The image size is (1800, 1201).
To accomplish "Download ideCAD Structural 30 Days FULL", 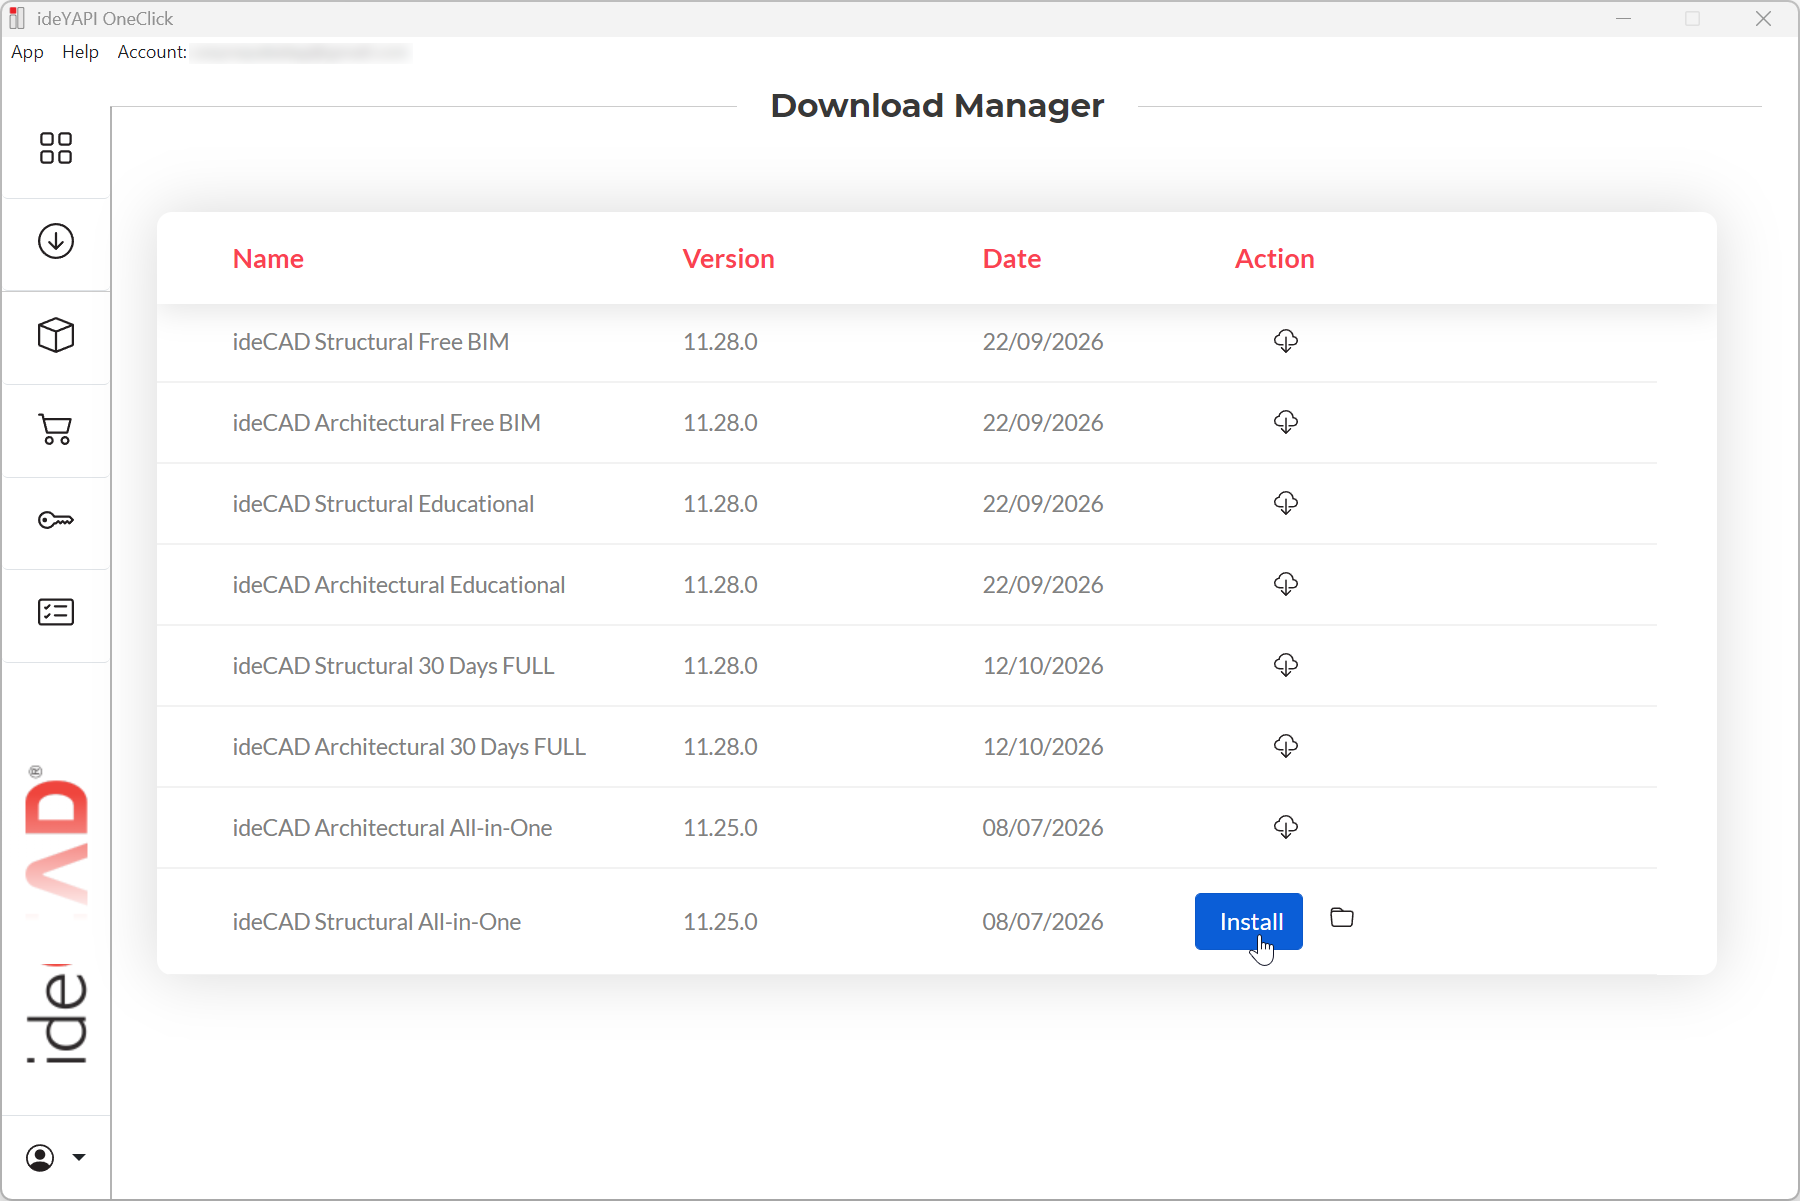I will click(x=1286, y=665).
